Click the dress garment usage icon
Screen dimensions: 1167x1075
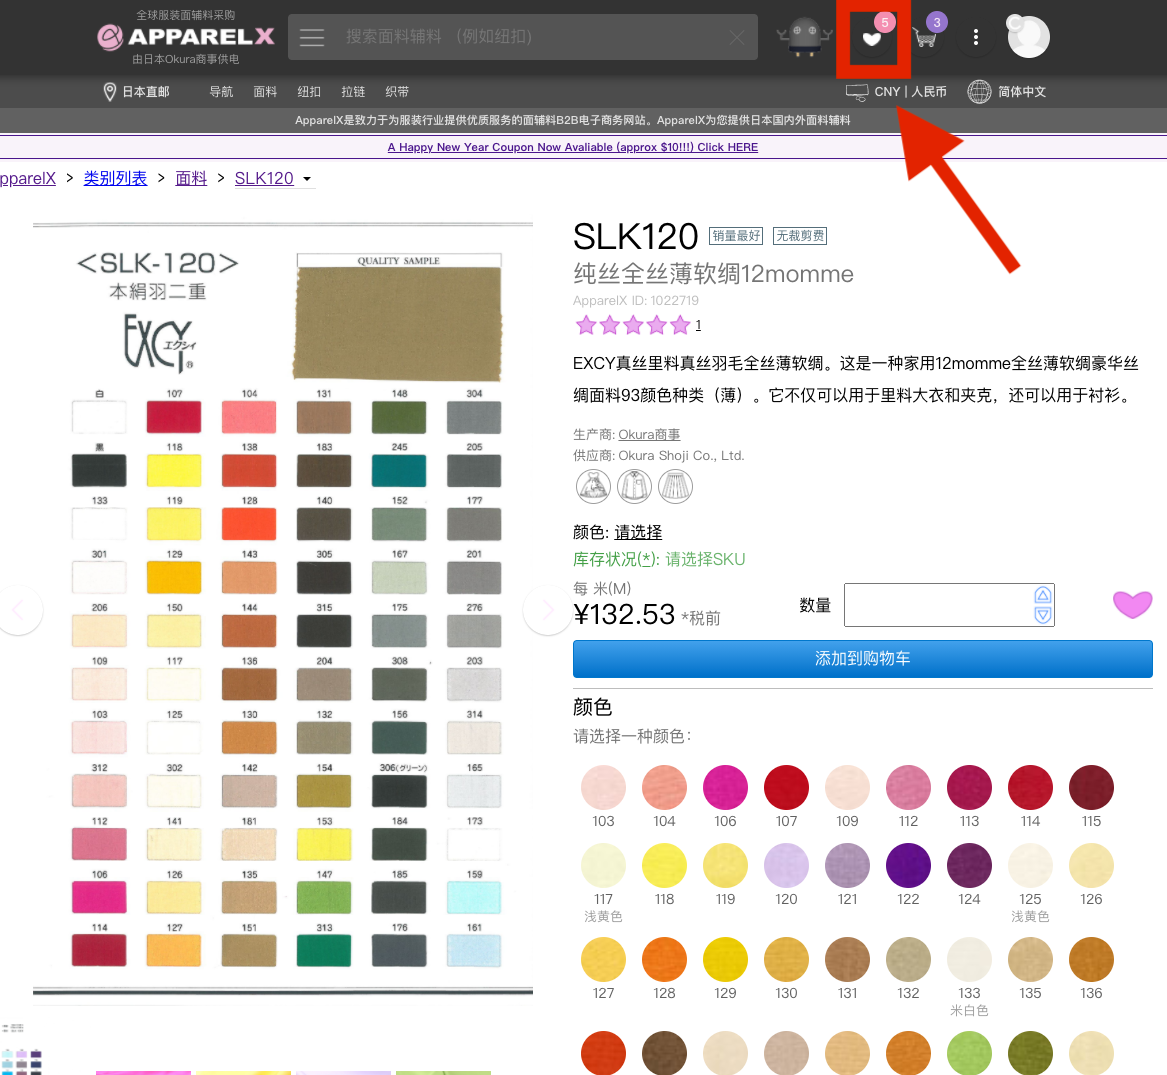click(x=593, y=487)
